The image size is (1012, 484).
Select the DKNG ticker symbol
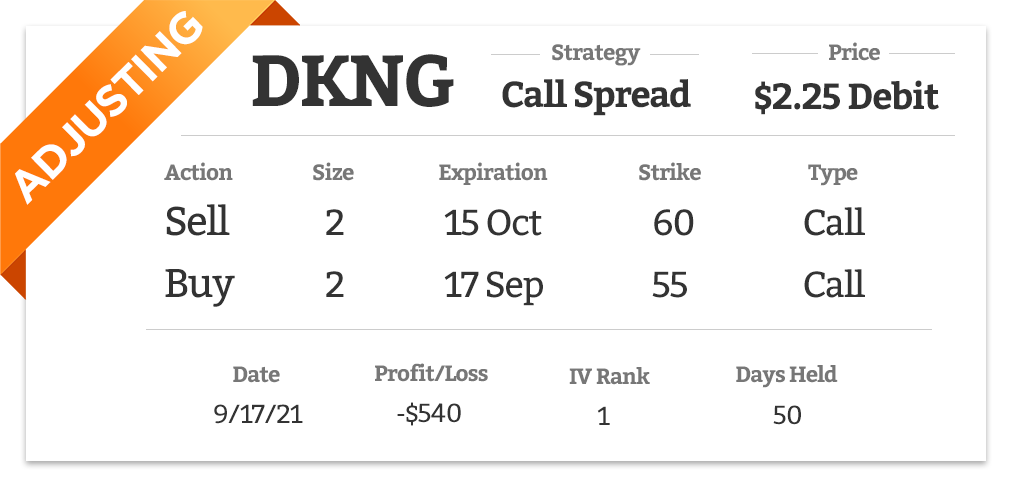point(352,83)
